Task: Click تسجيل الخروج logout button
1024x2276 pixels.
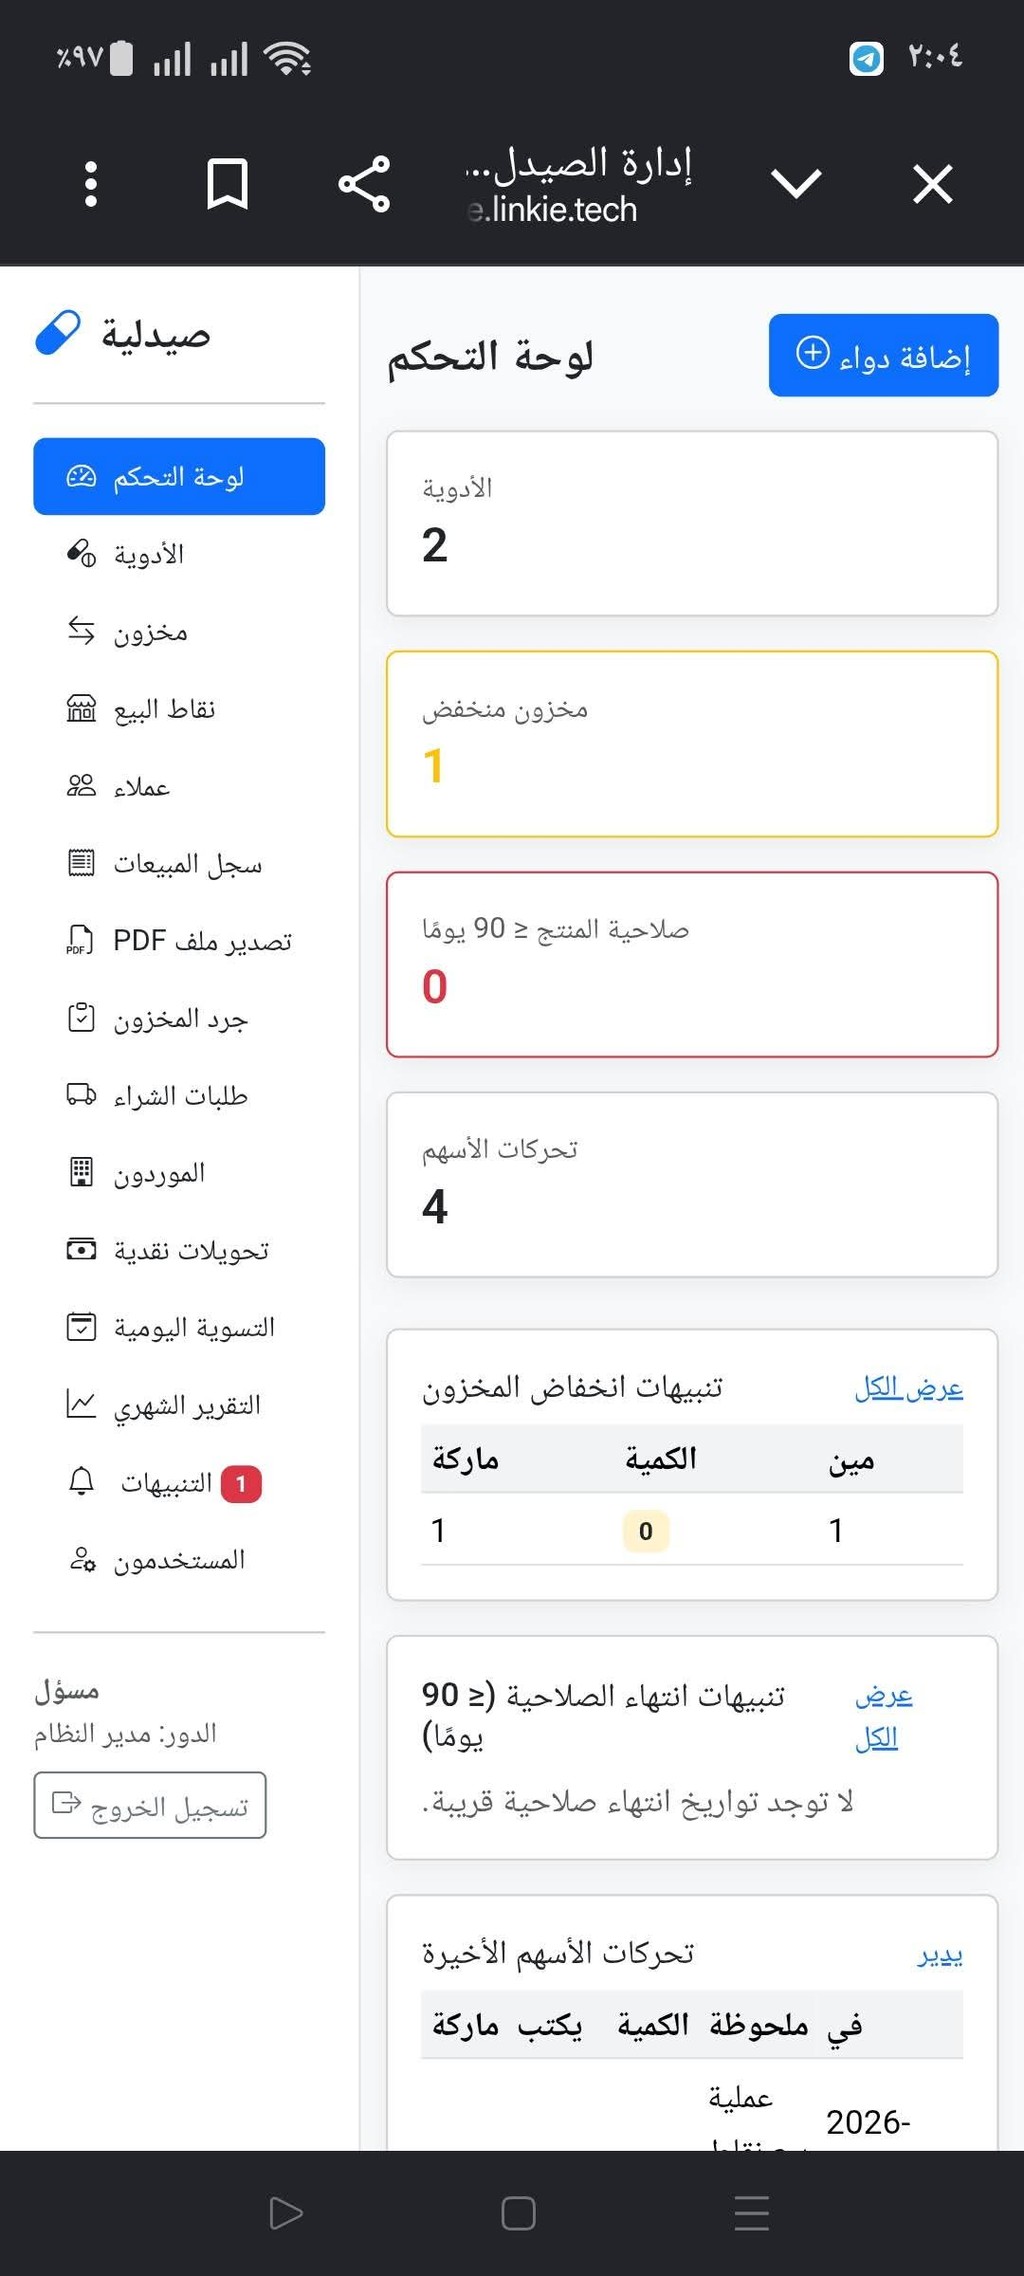Action: (150, 1805)
